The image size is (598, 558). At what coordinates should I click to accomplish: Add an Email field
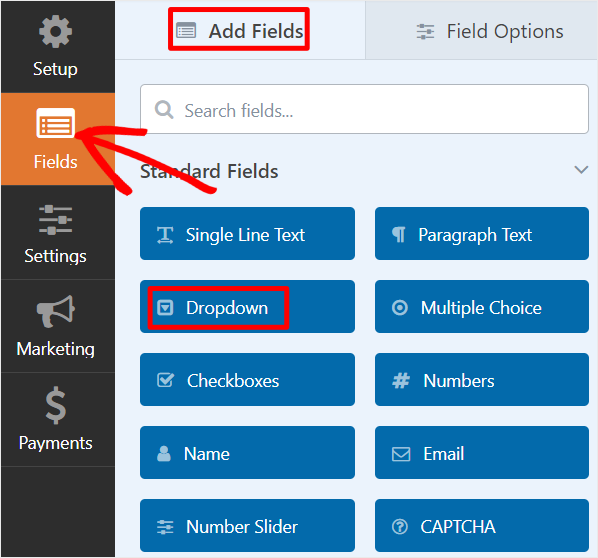pos(482,452)
